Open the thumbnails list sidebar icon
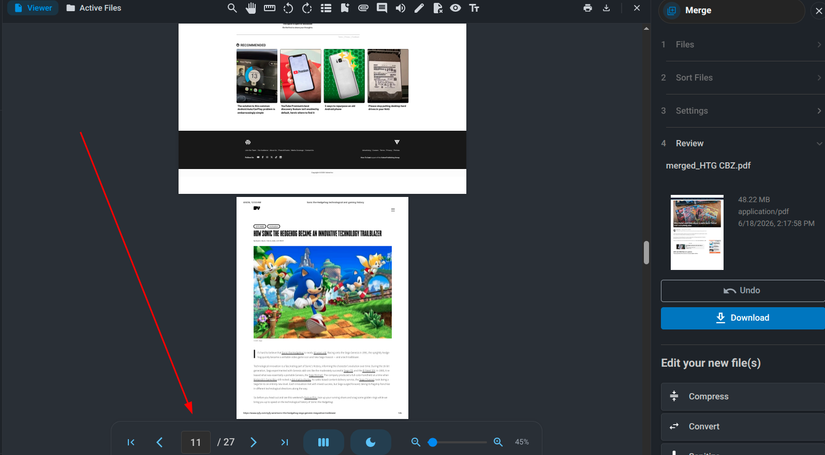825x455 pixels. [x=326, y=8]
